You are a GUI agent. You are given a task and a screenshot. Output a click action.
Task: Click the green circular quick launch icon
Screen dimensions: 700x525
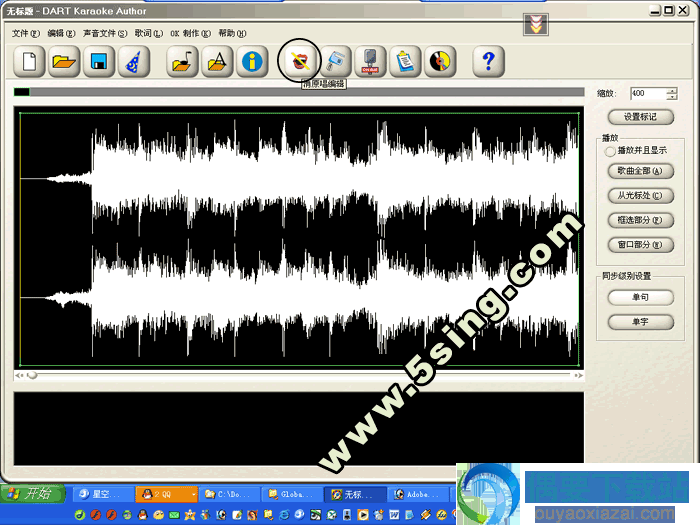click(79, 515)
